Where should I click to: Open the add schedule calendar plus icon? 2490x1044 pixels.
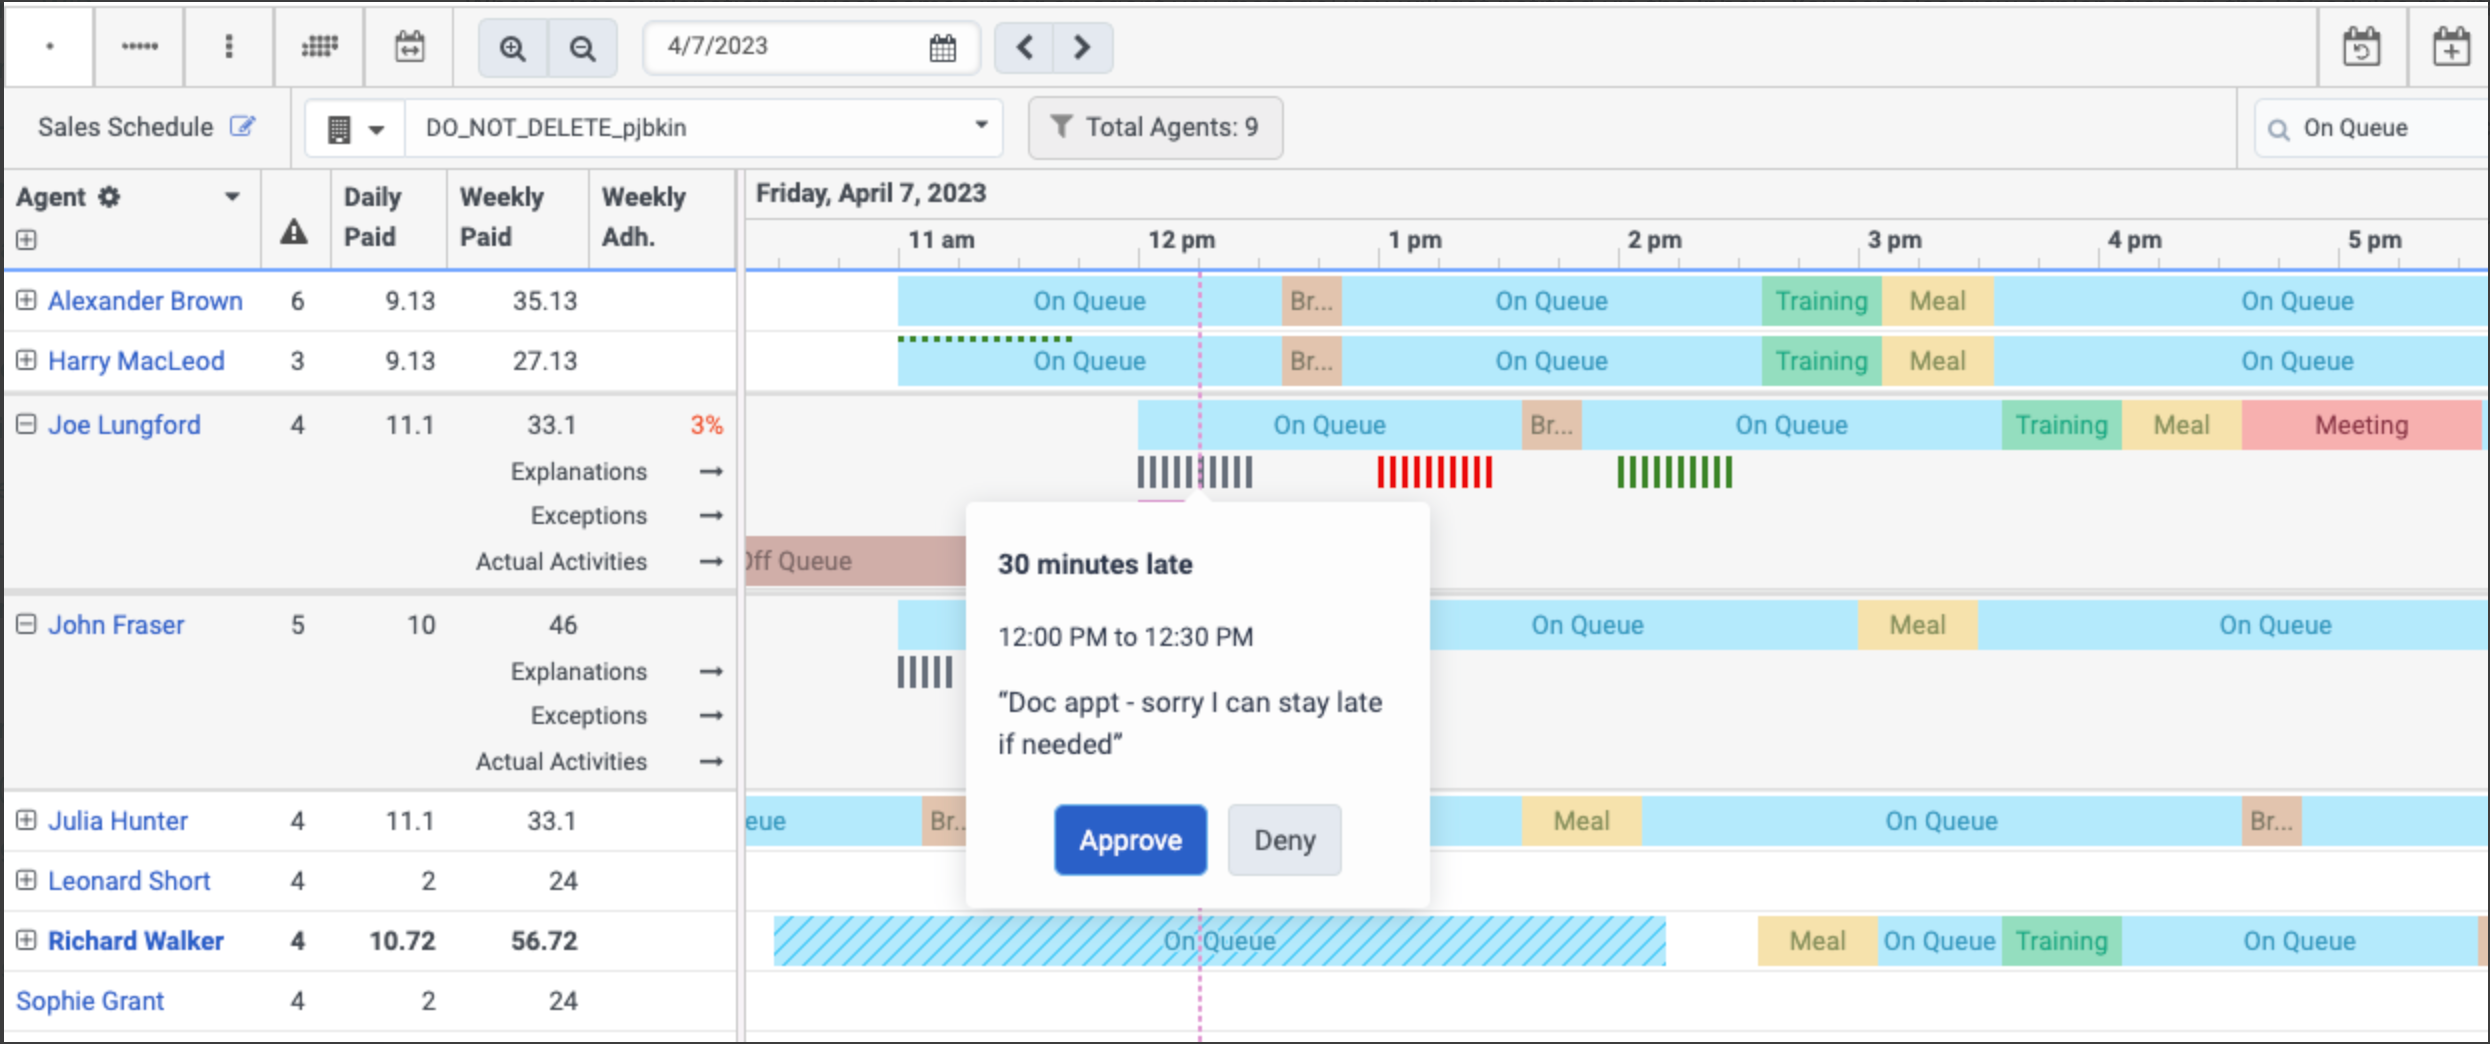[2450, 47]
